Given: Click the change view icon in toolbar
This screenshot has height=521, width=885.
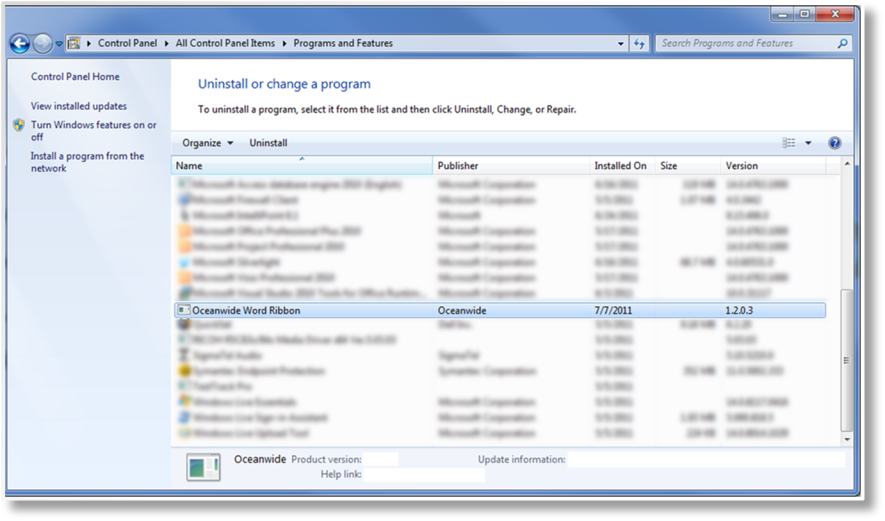Looking at the screenshot, I should click(789, 143).
